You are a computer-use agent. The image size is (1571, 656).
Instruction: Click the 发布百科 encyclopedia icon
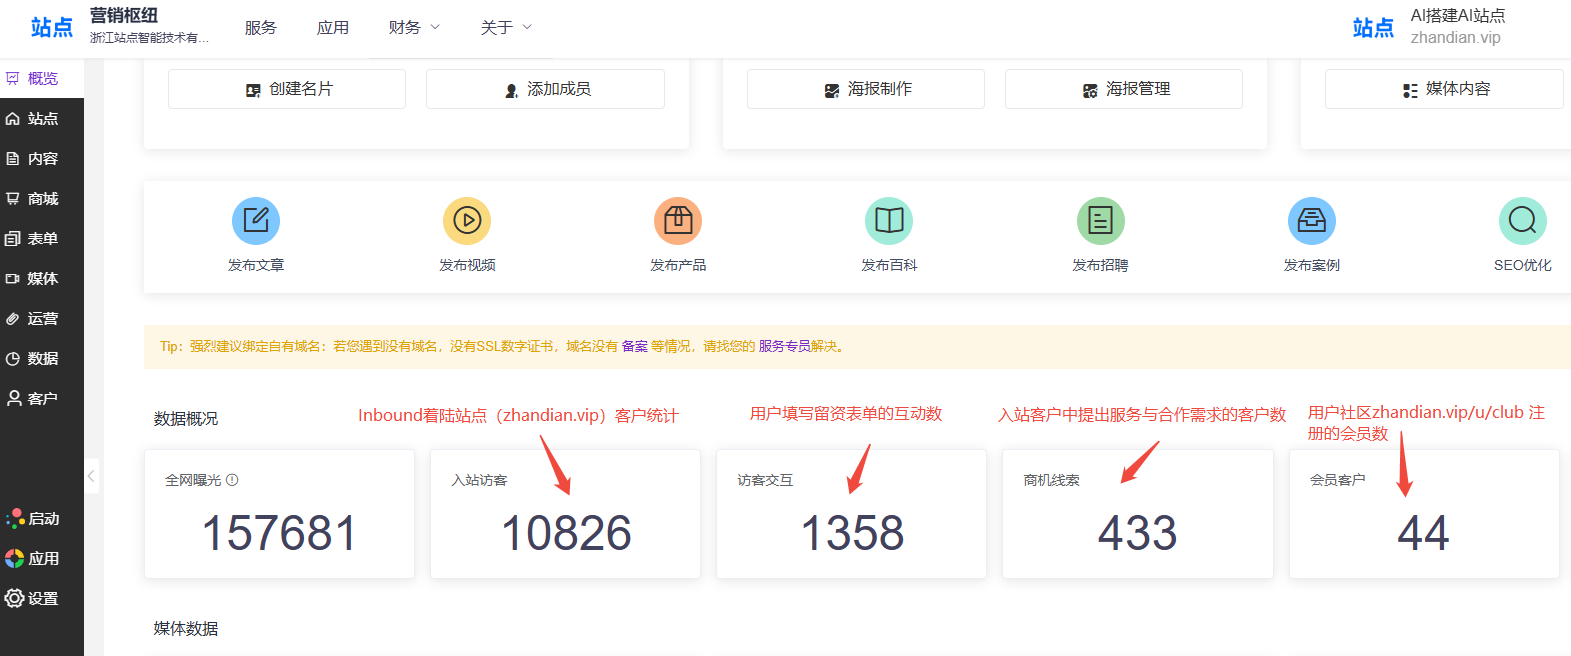click(x=889, y=221)
